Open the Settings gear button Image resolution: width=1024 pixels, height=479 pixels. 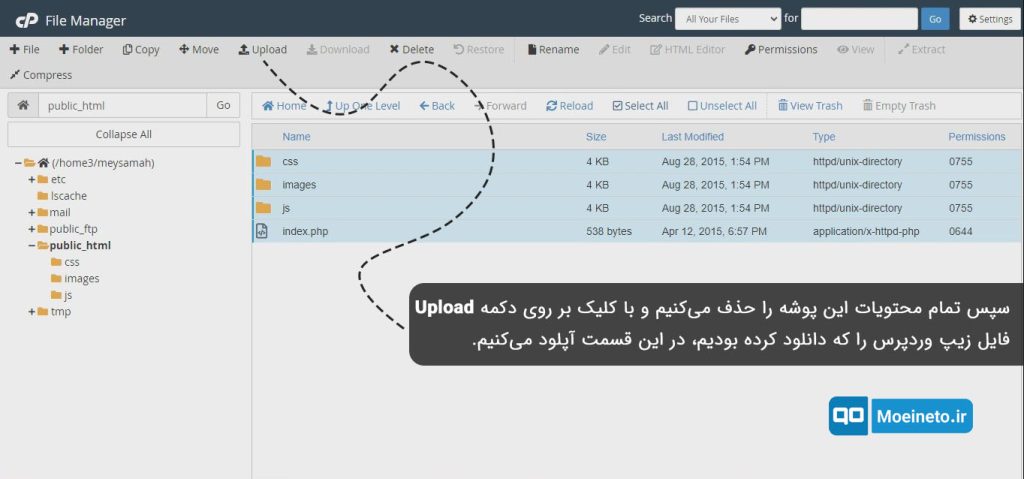click(990, 19)
